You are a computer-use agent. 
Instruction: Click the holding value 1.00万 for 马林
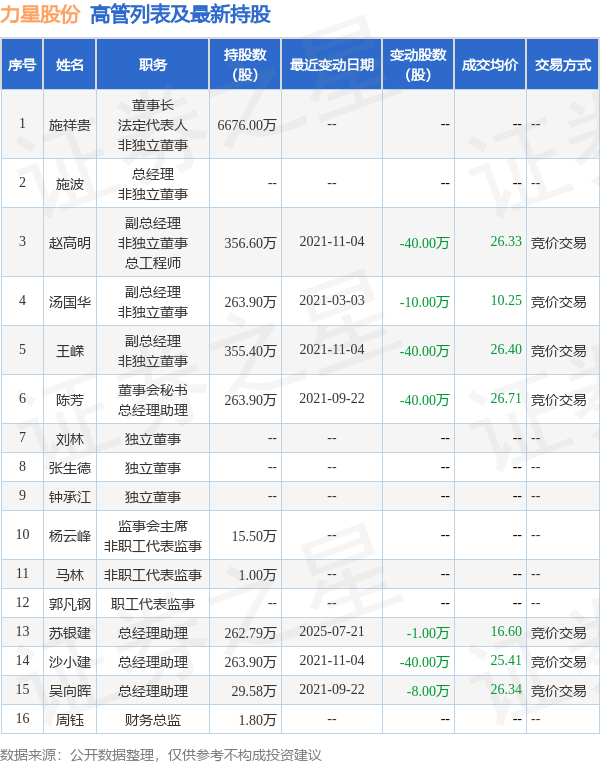257,575
